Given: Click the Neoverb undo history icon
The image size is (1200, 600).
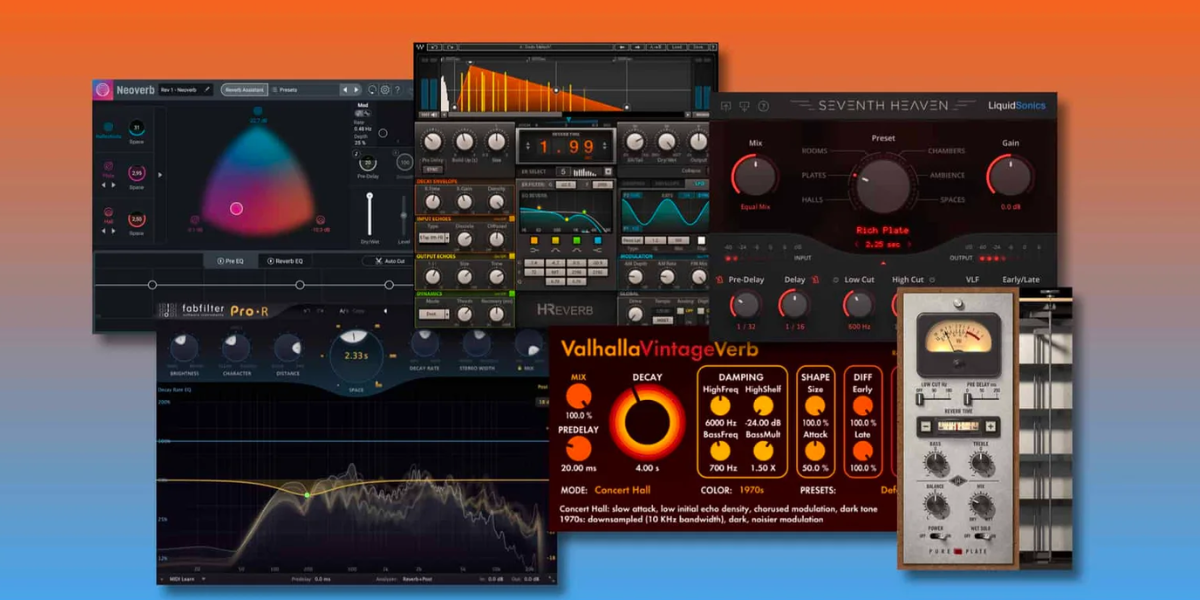Looking at the screenshot, I should click(372, 90).
